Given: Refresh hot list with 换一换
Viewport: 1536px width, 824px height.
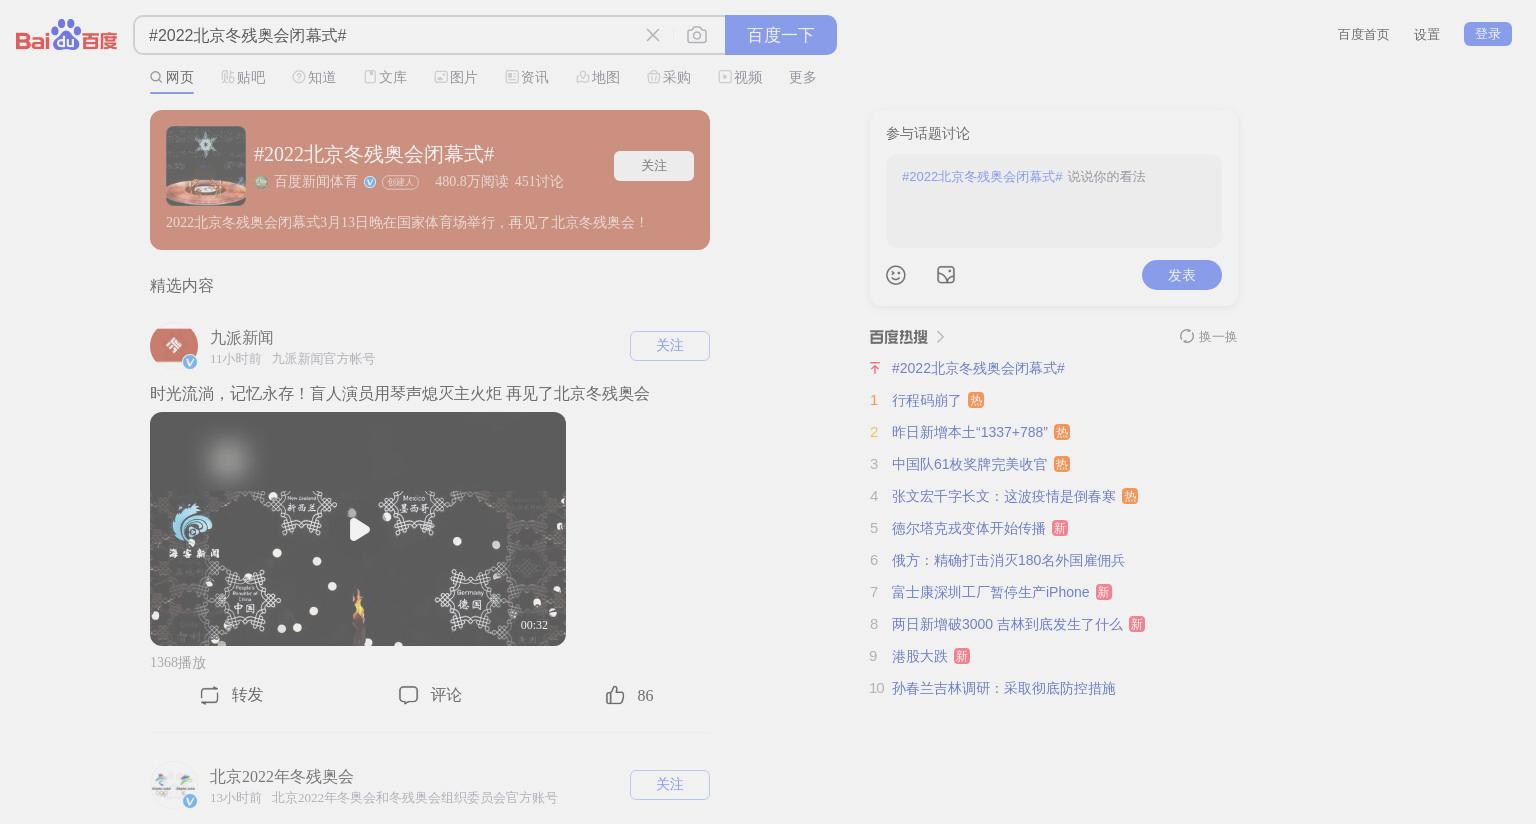Looking at the screenshot, I should 1208,337.
